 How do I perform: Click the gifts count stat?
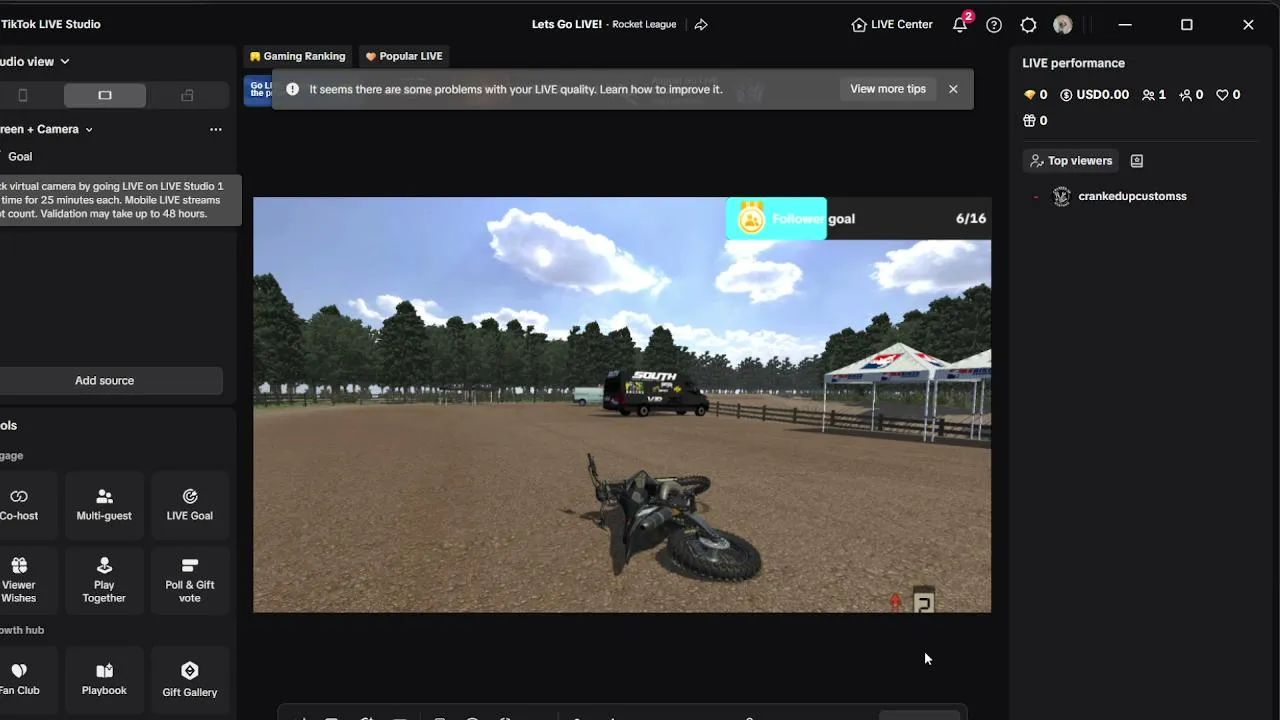1035,121
